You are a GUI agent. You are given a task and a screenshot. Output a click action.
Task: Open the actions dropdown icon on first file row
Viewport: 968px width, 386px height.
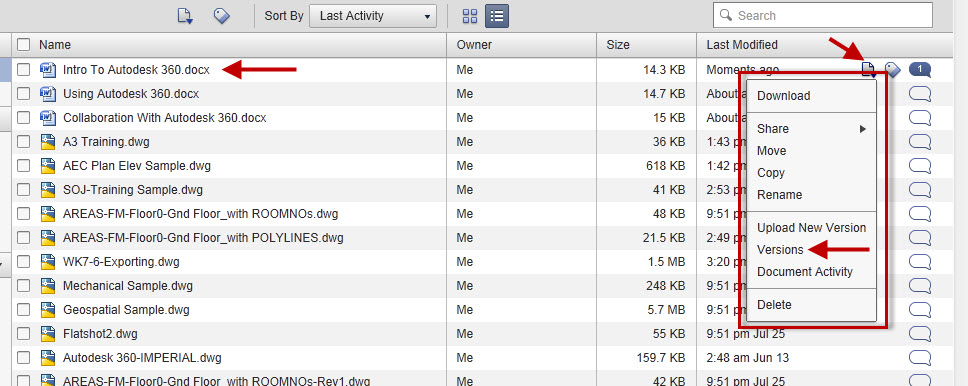[869, 70]
